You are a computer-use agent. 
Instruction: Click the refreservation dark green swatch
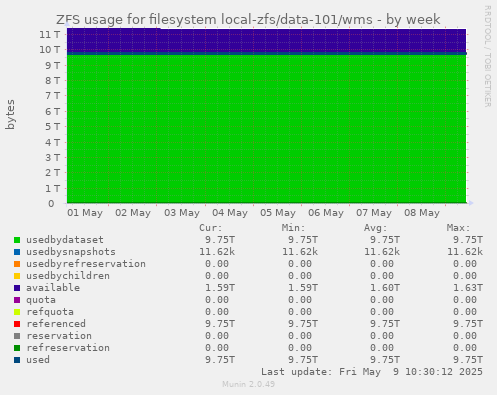(x=17, y=348)
